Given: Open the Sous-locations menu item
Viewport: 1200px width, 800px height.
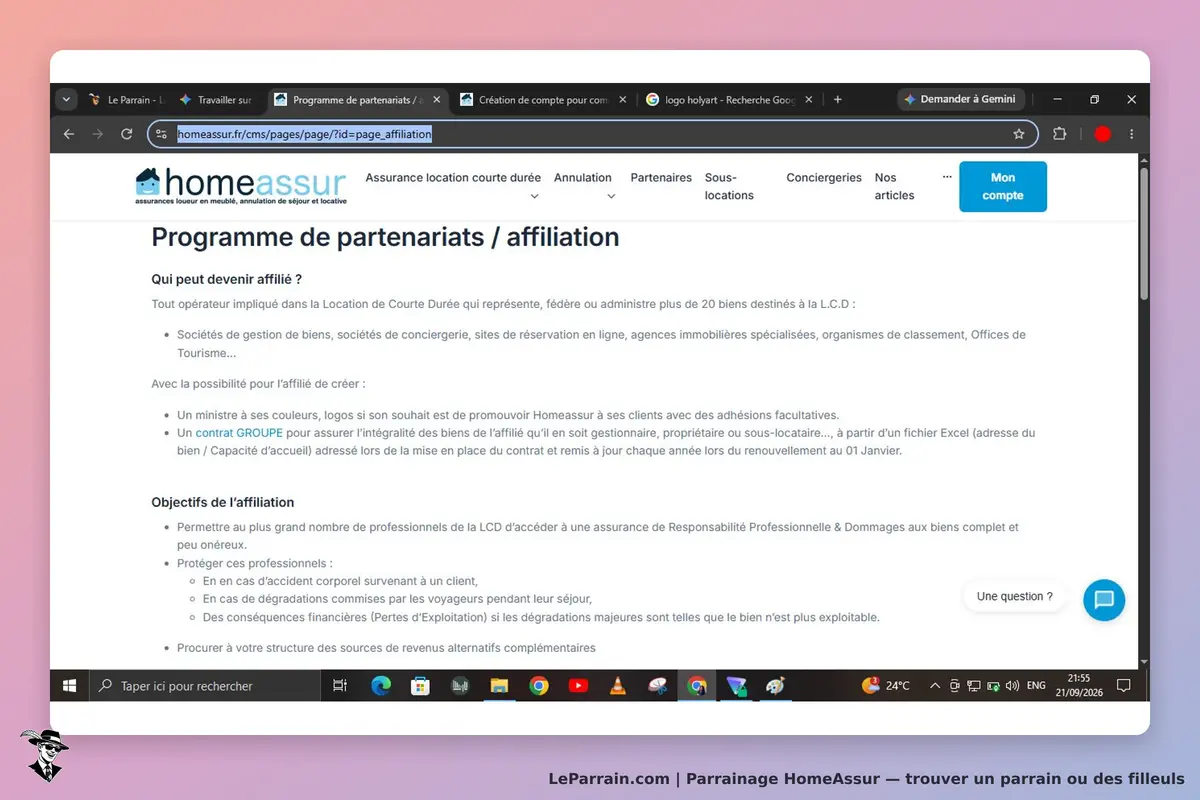Looking at the screenshot, I should pos(729,186).
